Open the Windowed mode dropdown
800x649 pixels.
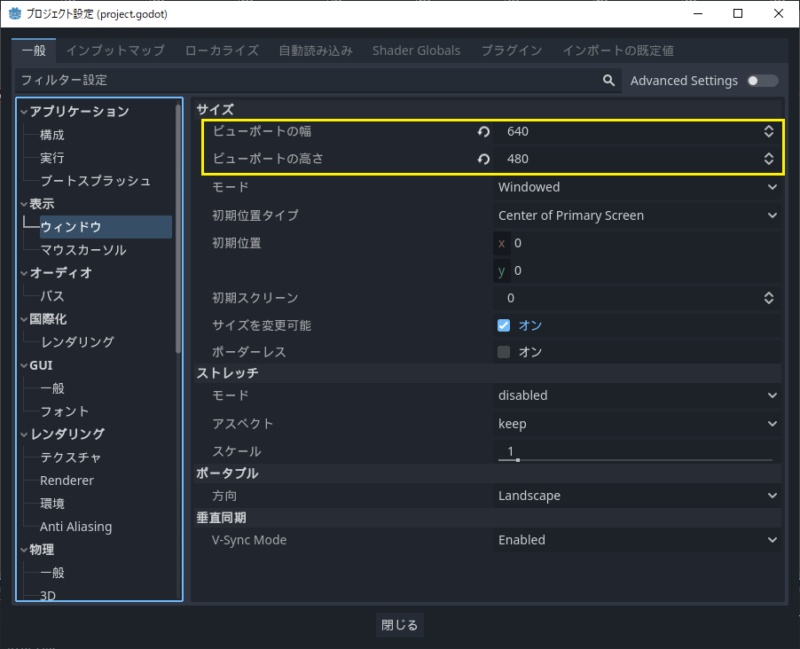pyautogui.click(x=637, y=187)
